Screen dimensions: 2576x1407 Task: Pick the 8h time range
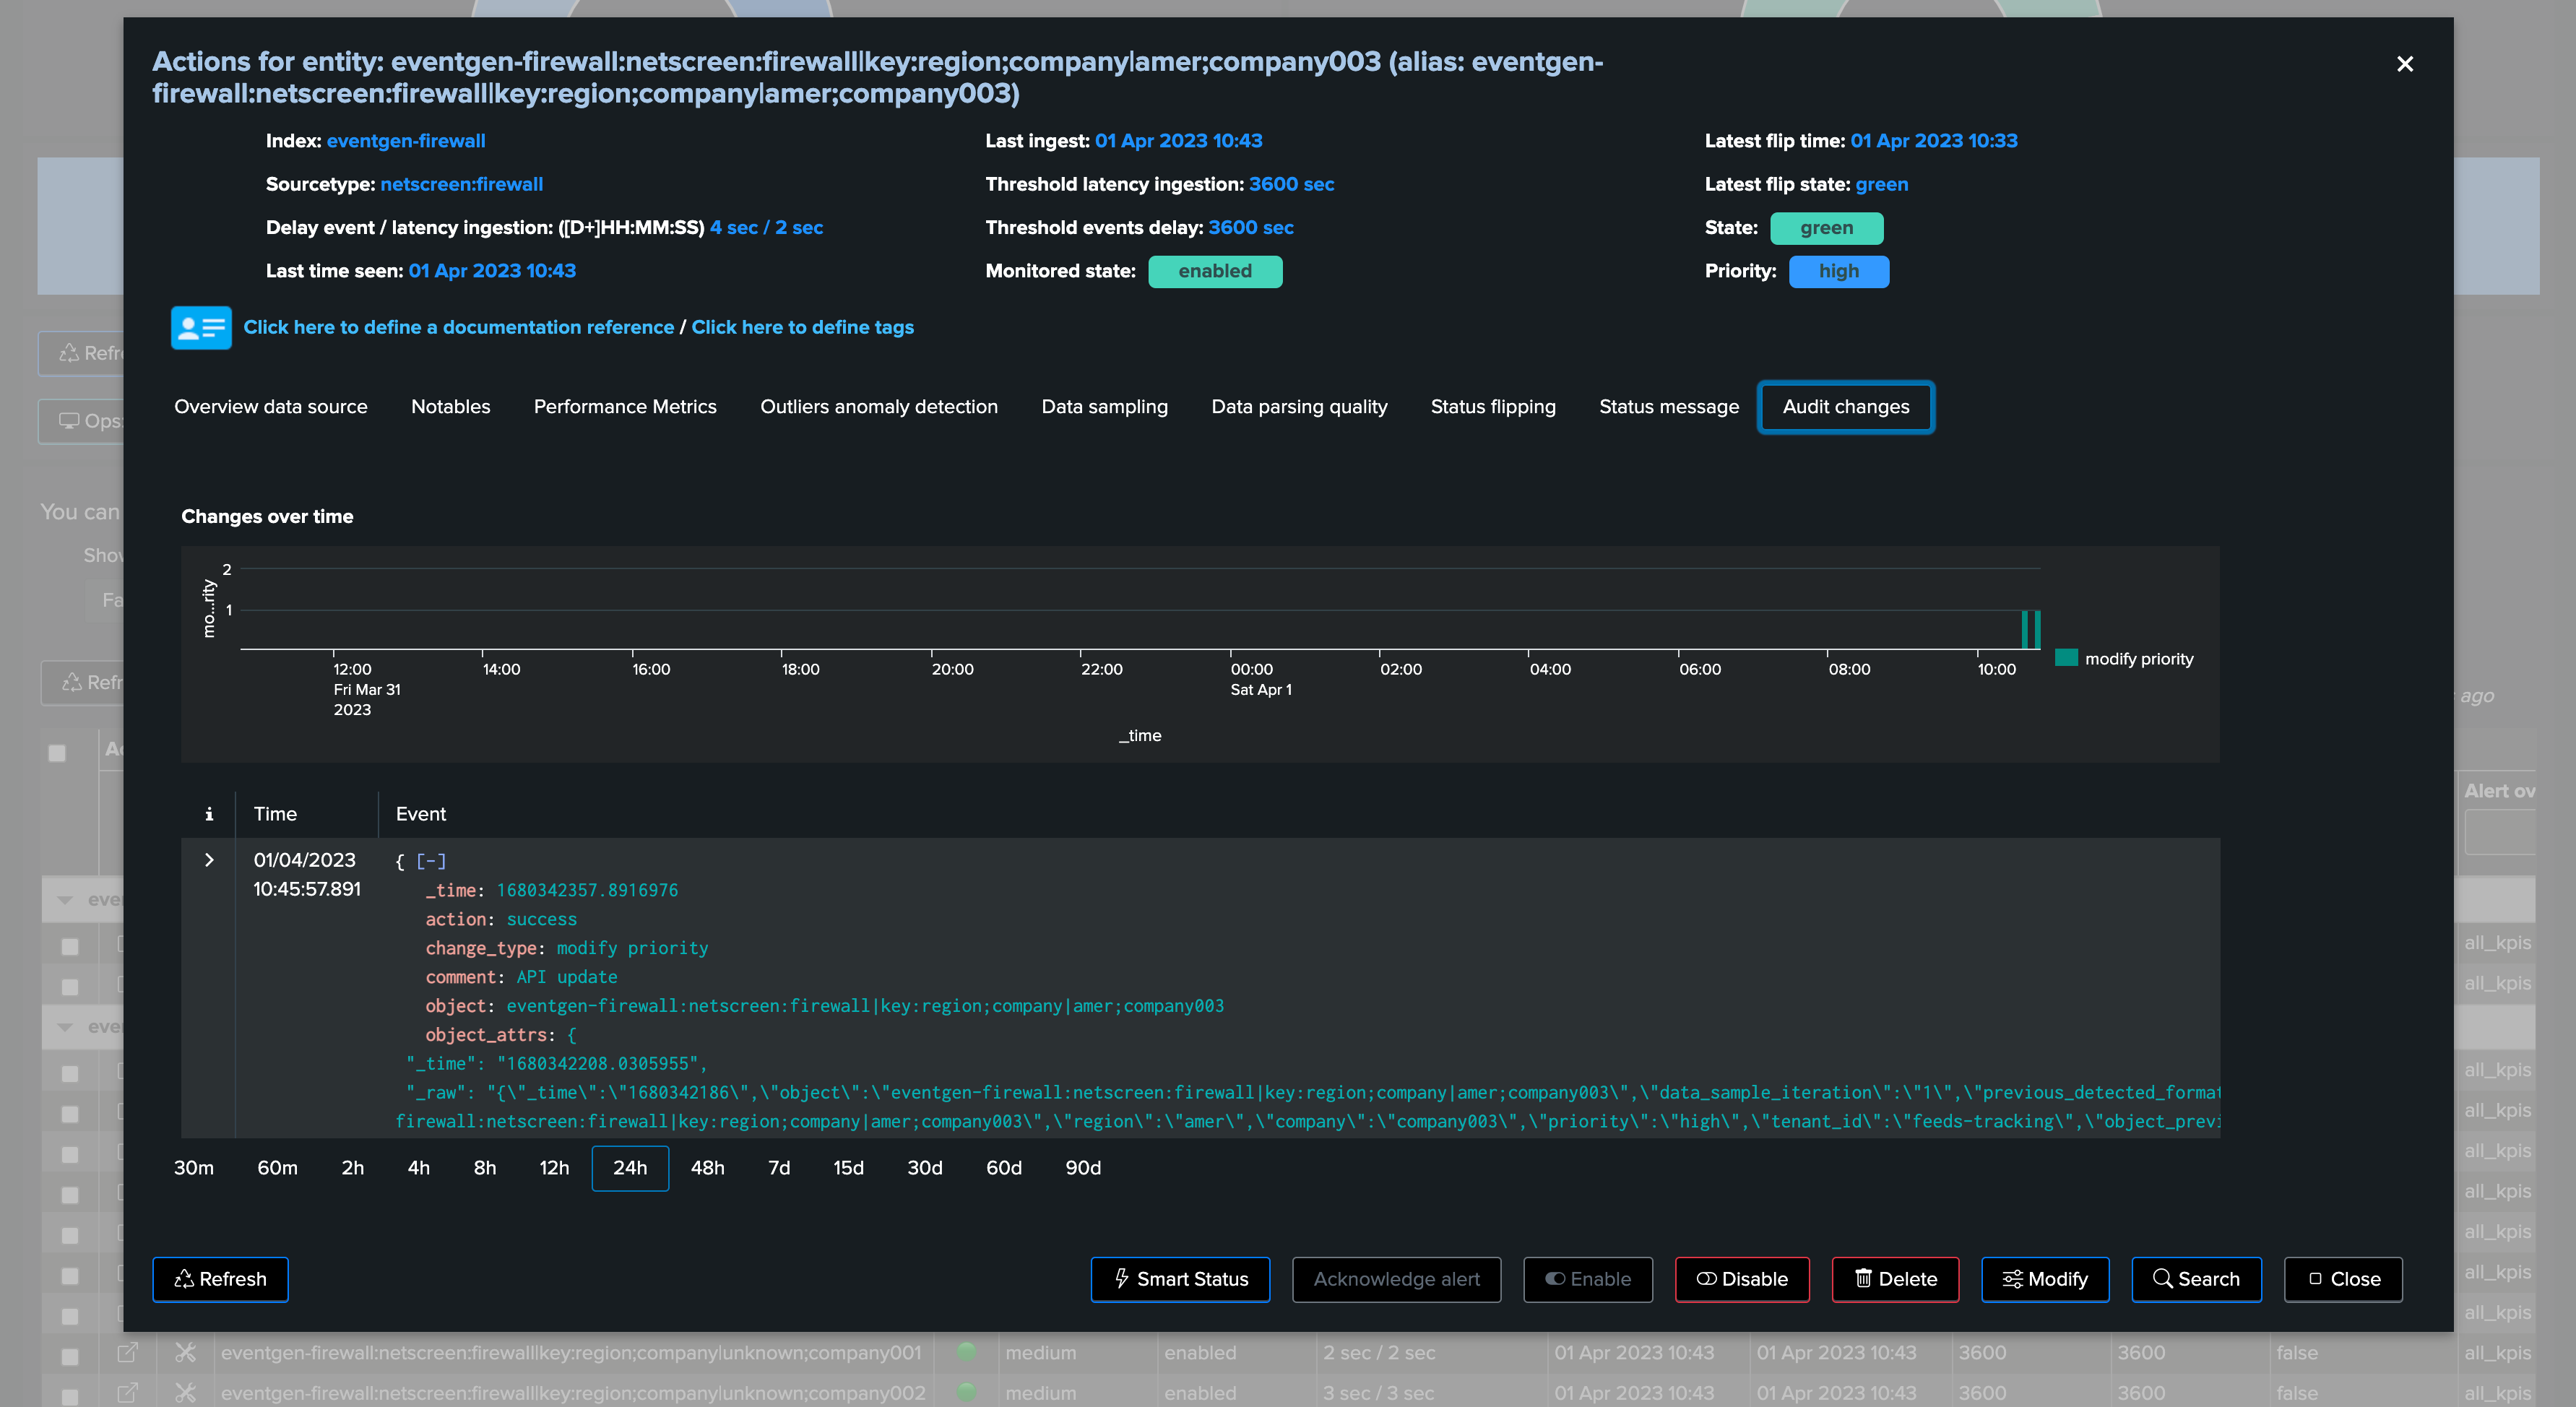(x=485, y=1168)
